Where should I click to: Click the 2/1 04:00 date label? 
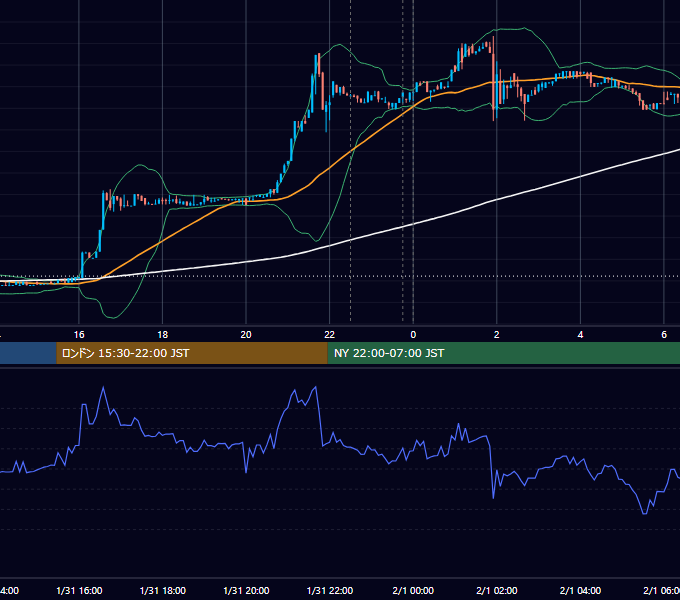click(x=580, y=590)
